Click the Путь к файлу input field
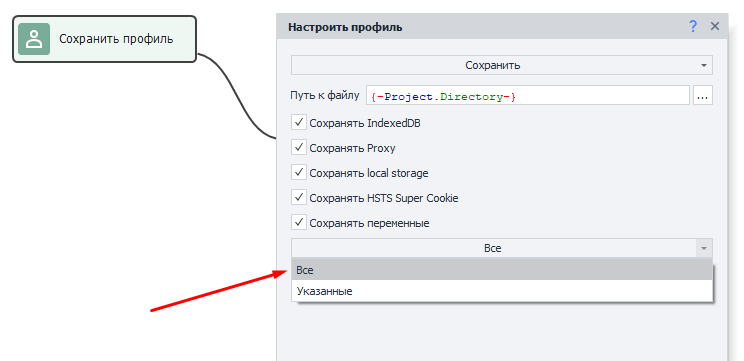744x361 pixels. pyautogui.click(x=528, y=96)
